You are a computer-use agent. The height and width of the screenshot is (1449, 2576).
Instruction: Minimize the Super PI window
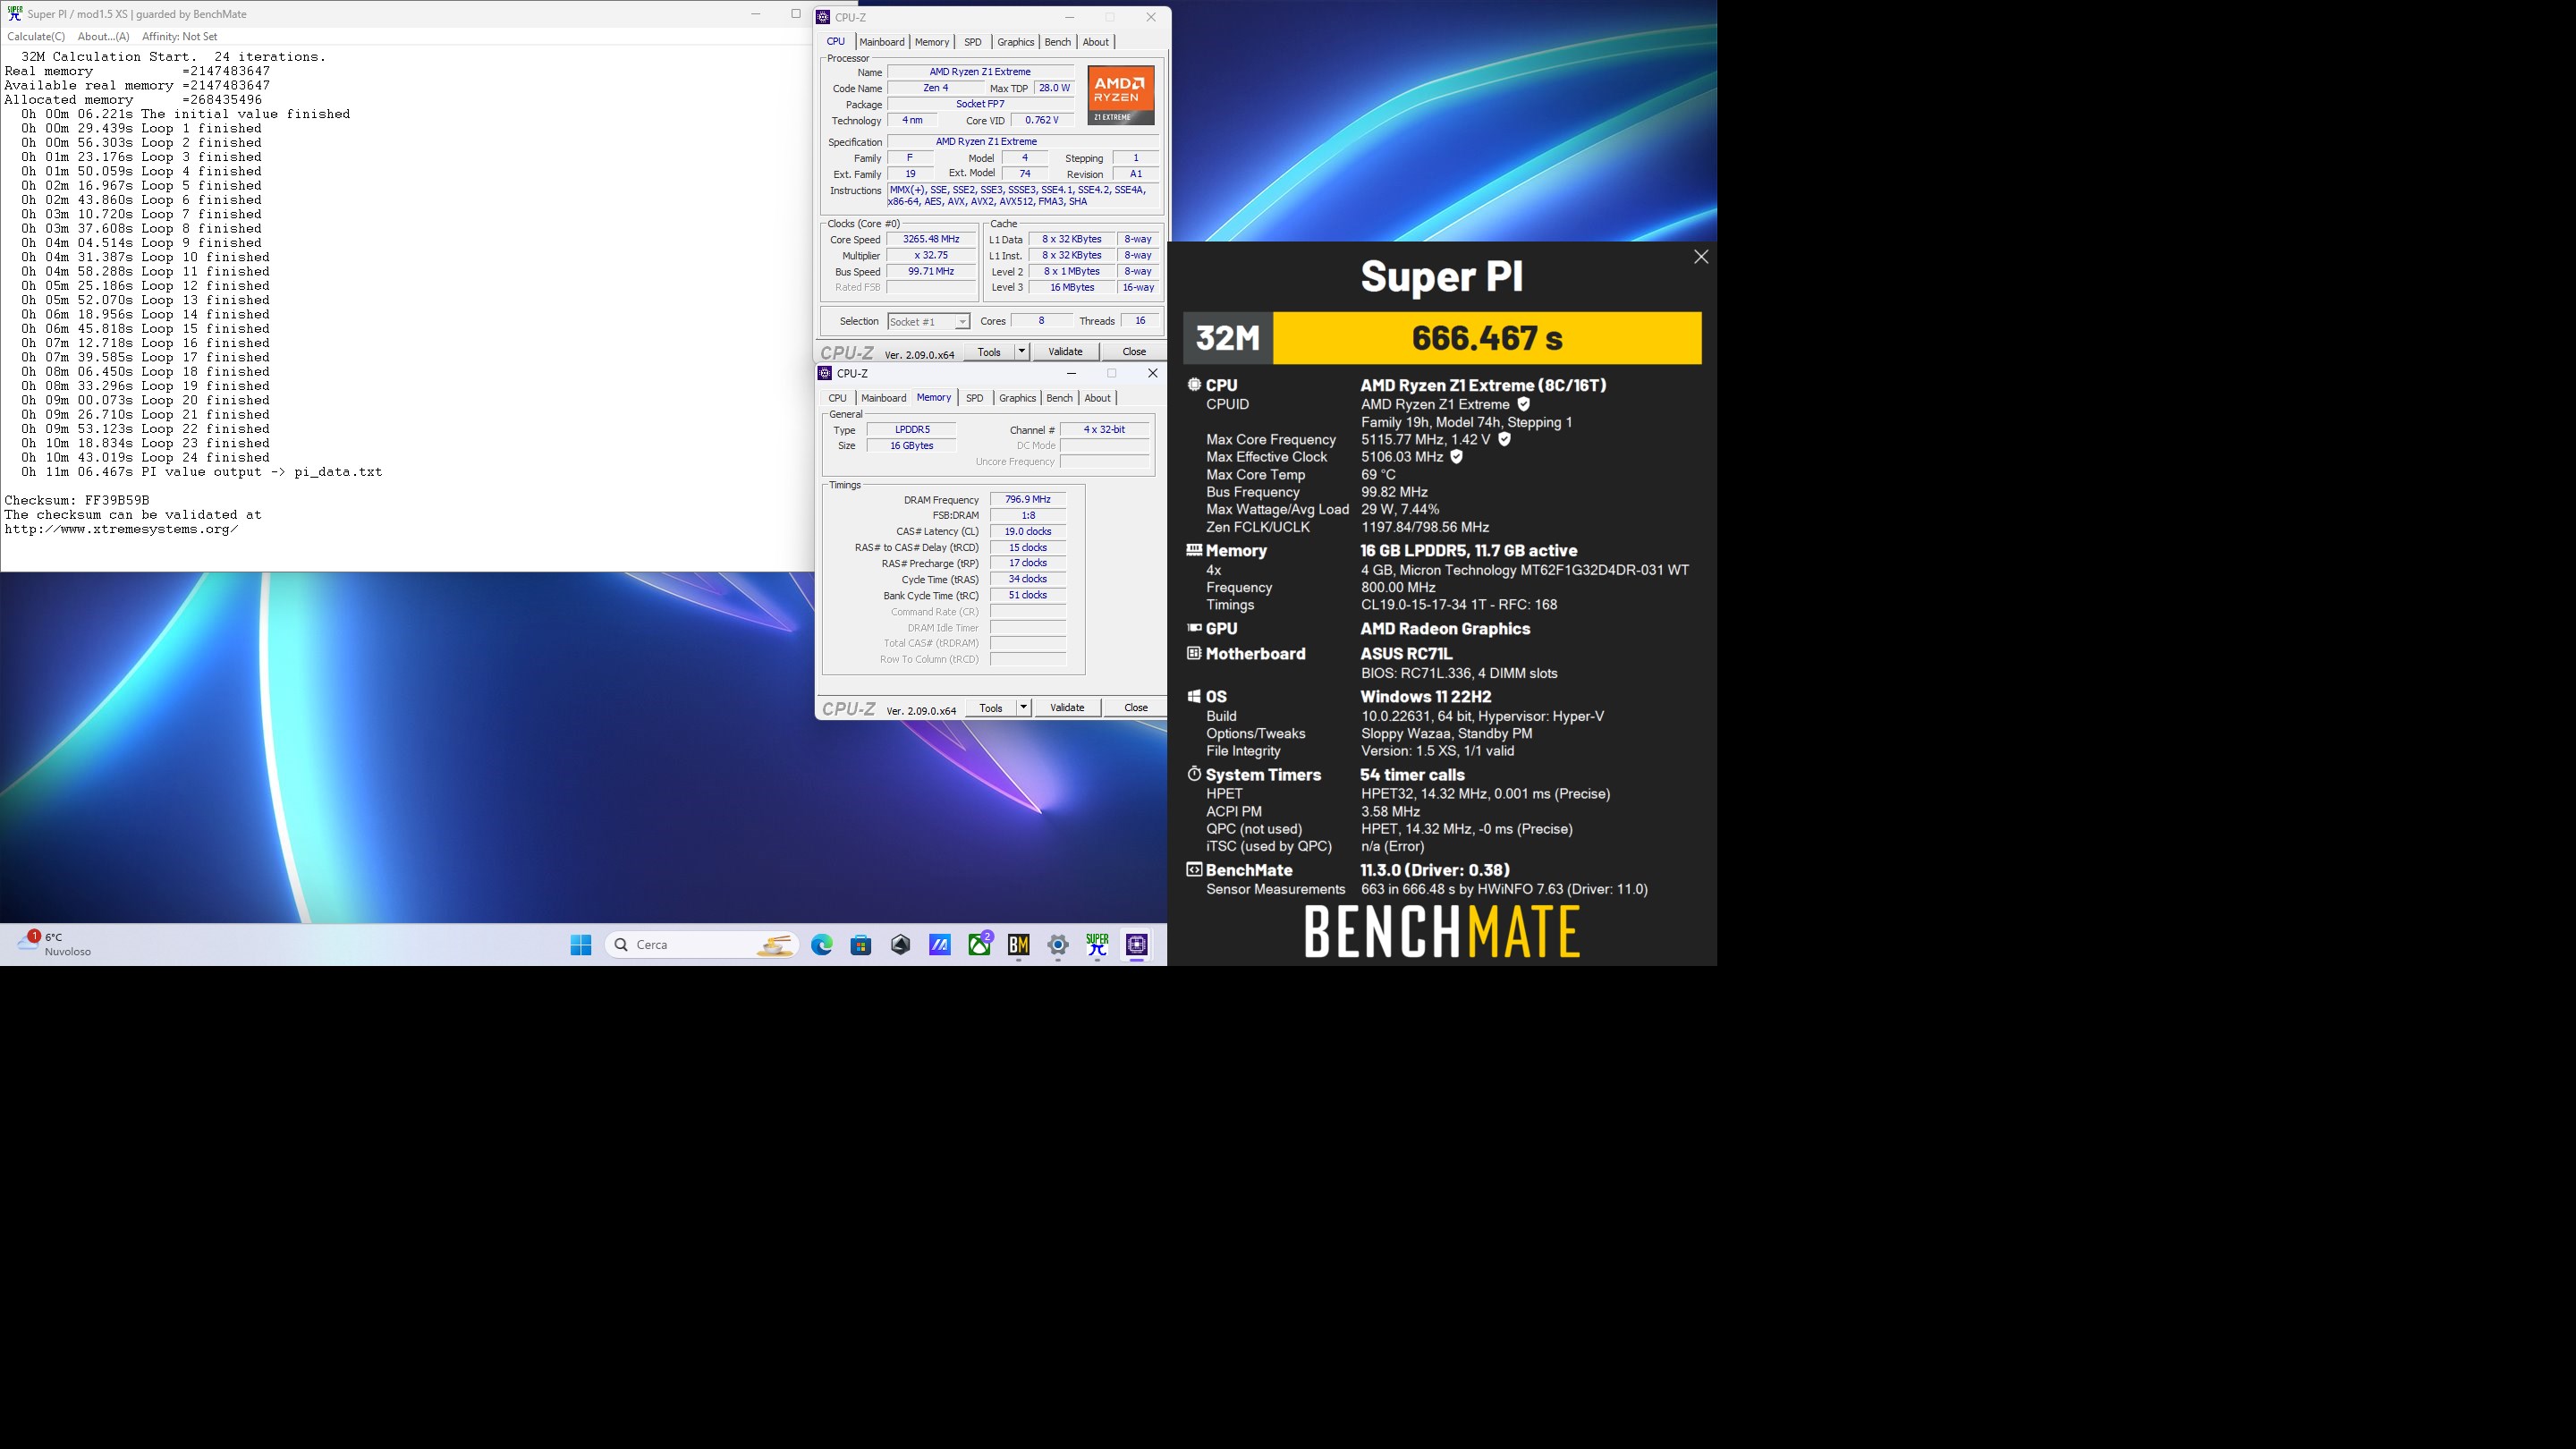click(756, 14)
